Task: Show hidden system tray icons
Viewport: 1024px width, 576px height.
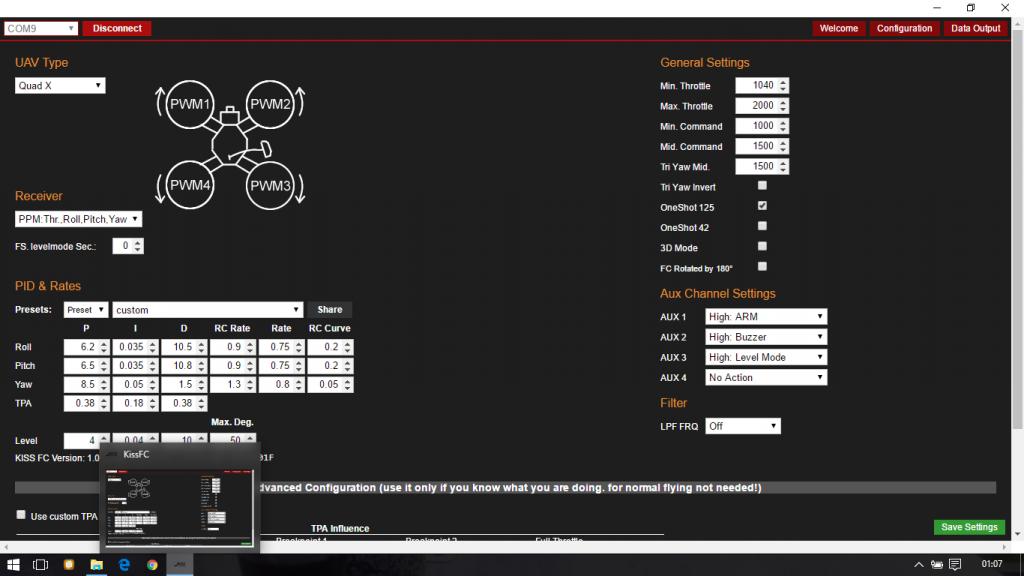Action: (x=917, y=565)
